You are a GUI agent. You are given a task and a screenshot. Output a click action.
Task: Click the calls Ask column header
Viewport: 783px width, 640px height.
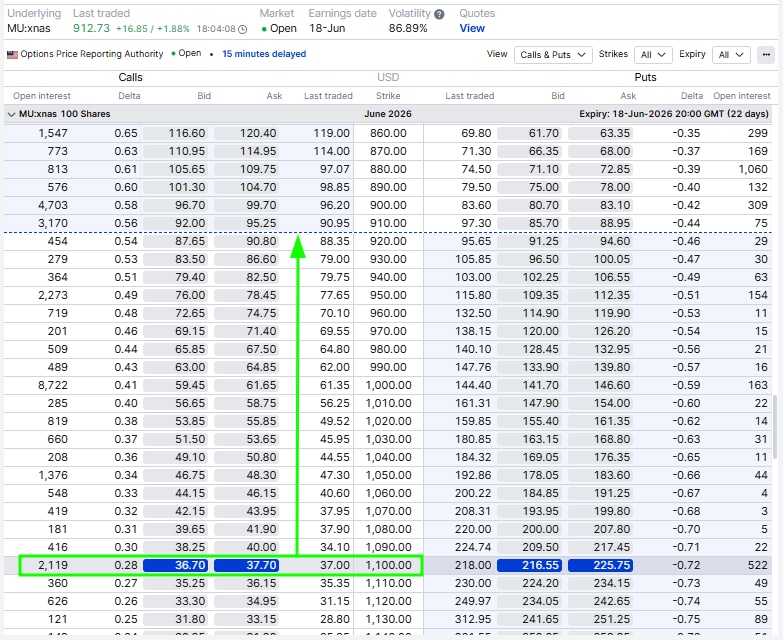(x=274, y=96)
